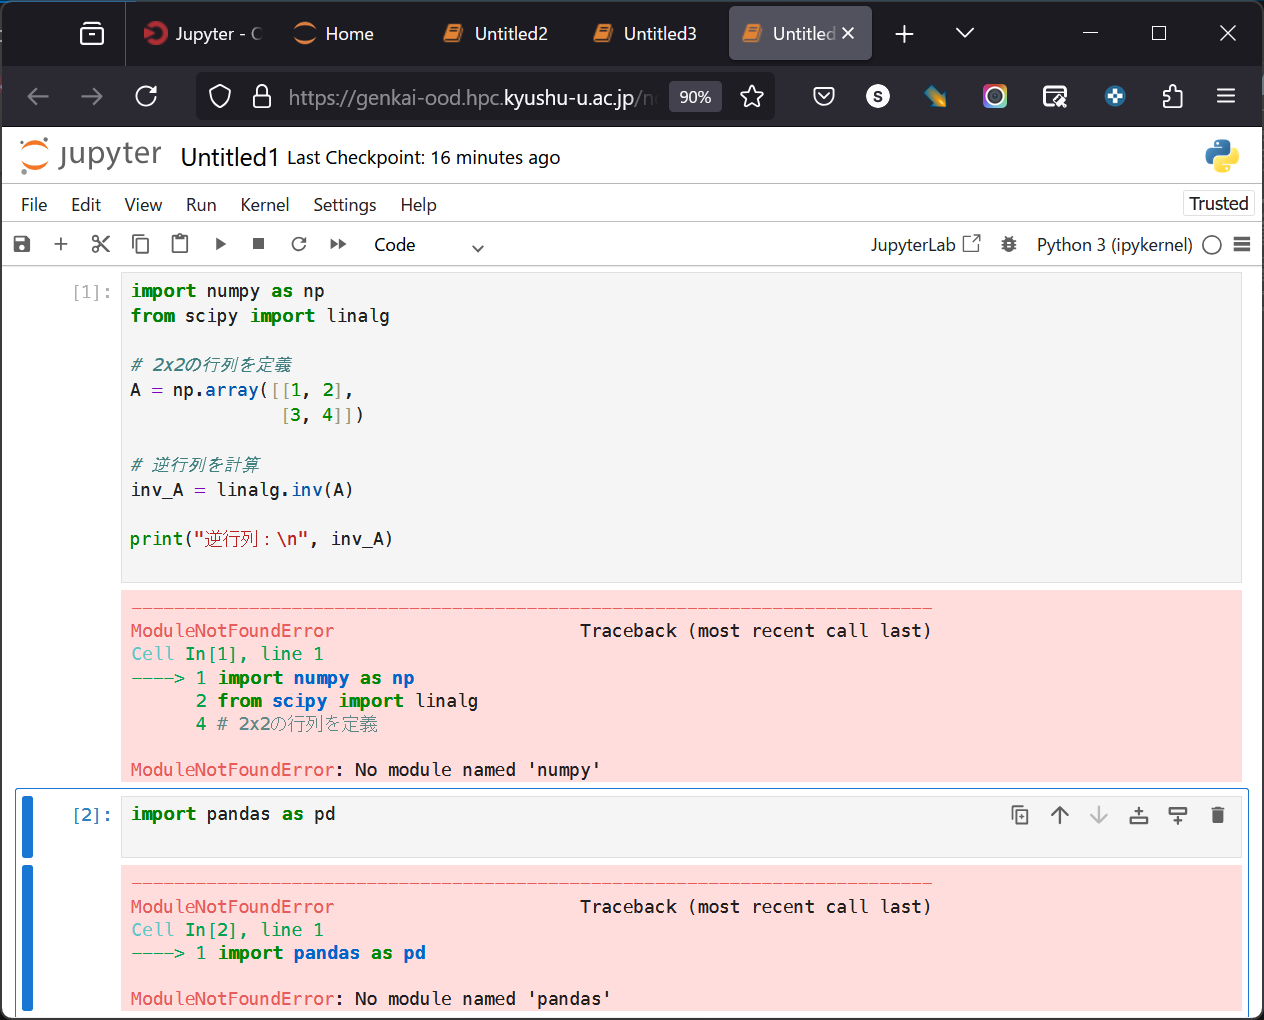Open the browser extensions puzzle icon

[1173, 96]
